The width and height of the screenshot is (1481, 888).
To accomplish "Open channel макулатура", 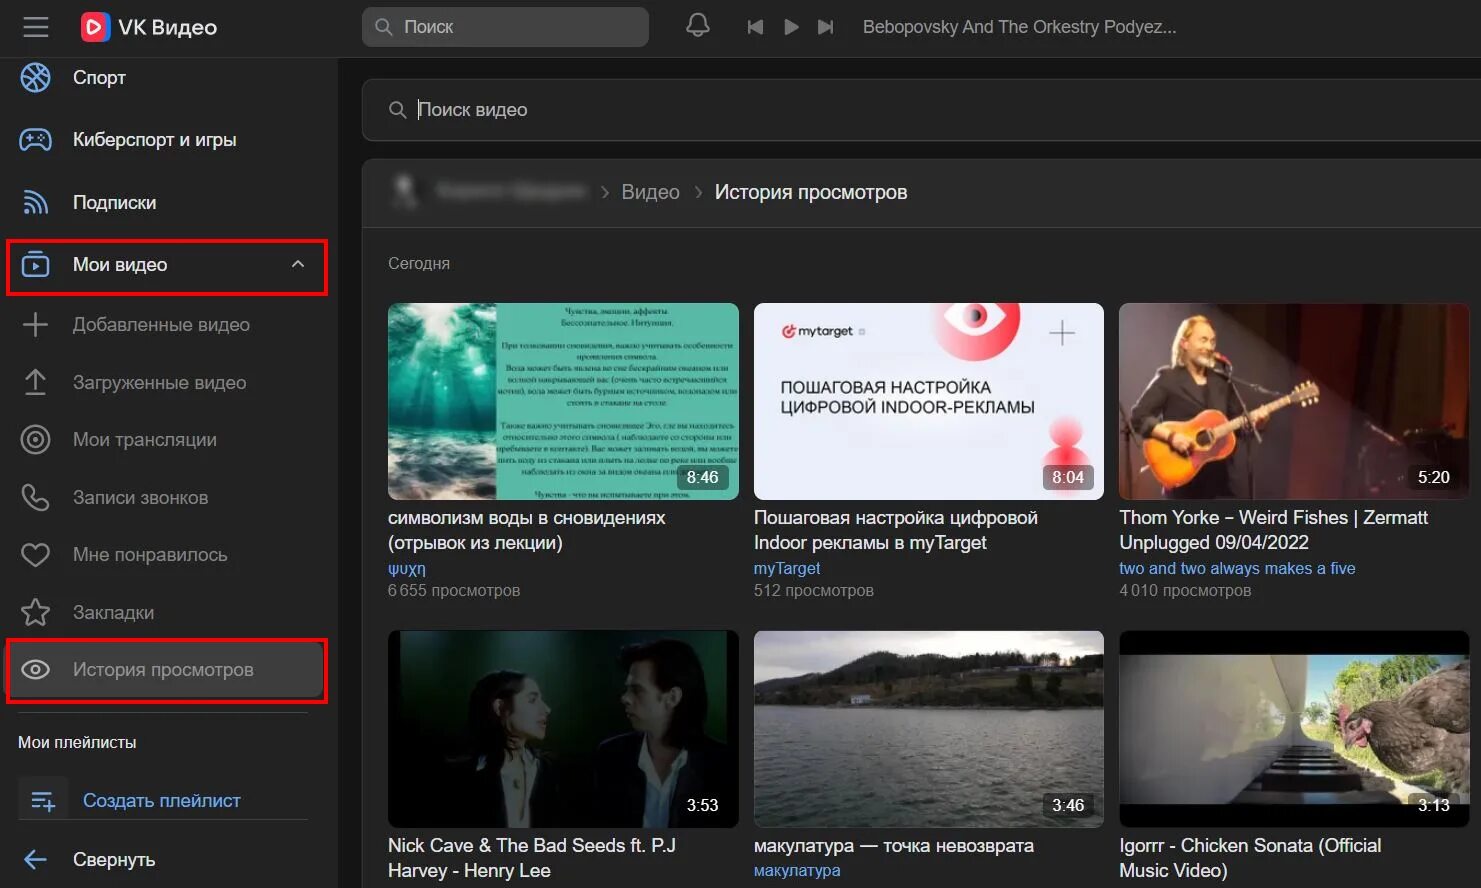I will pyautogui.click(x=797, y=871).
